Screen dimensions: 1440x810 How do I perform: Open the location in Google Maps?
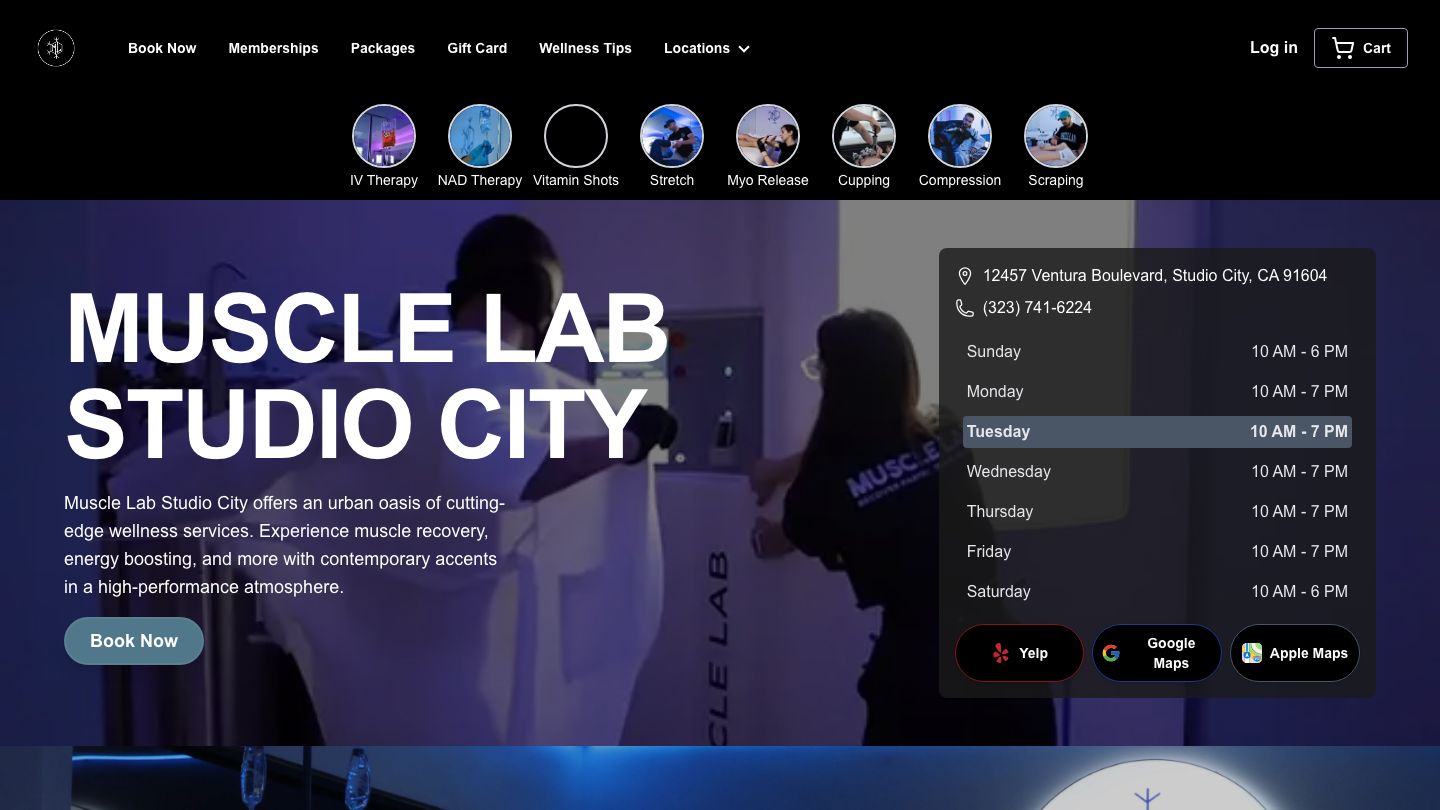(x=1157, y=653)
